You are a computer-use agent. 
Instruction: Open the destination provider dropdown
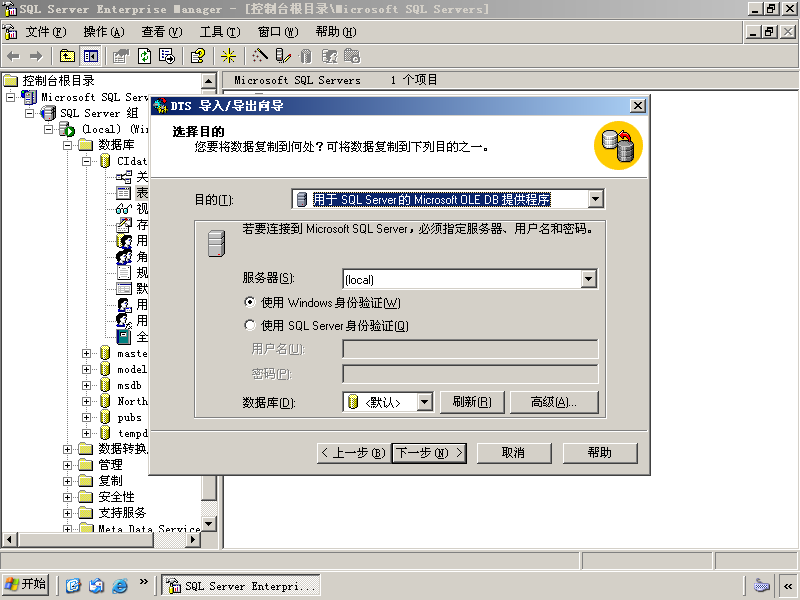(x=595, y=199)
